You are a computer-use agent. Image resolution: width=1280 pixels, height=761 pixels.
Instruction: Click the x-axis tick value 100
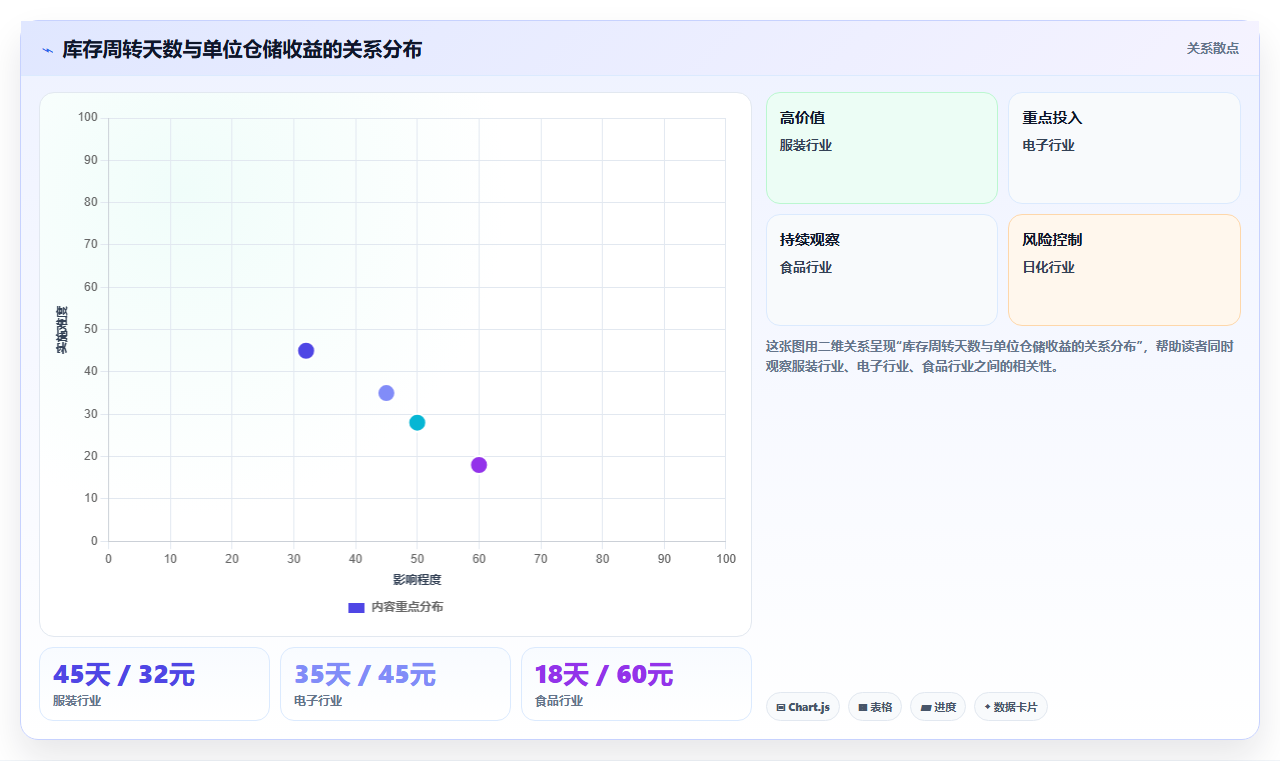click(x=726, y=558)
